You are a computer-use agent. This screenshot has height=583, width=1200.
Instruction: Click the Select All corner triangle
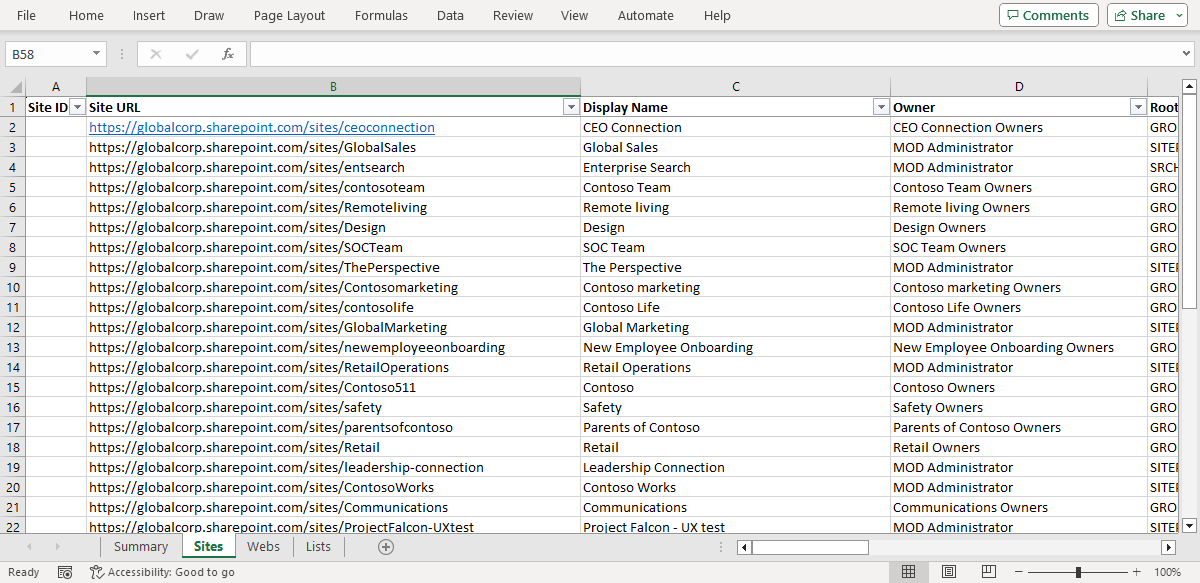pyautogui.click(x=14, y=87)
